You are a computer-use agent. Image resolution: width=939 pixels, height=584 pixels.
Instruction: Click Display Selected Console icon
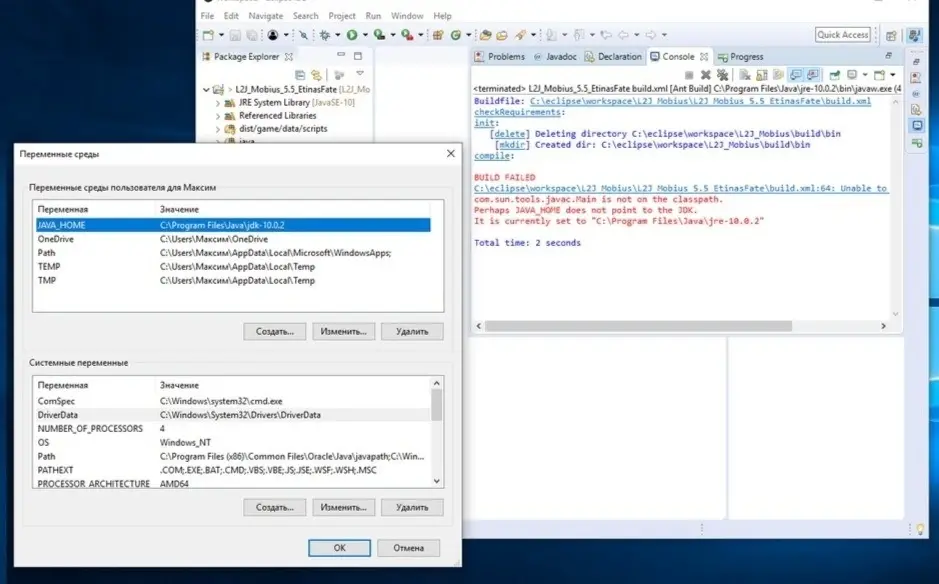(852, 75)
